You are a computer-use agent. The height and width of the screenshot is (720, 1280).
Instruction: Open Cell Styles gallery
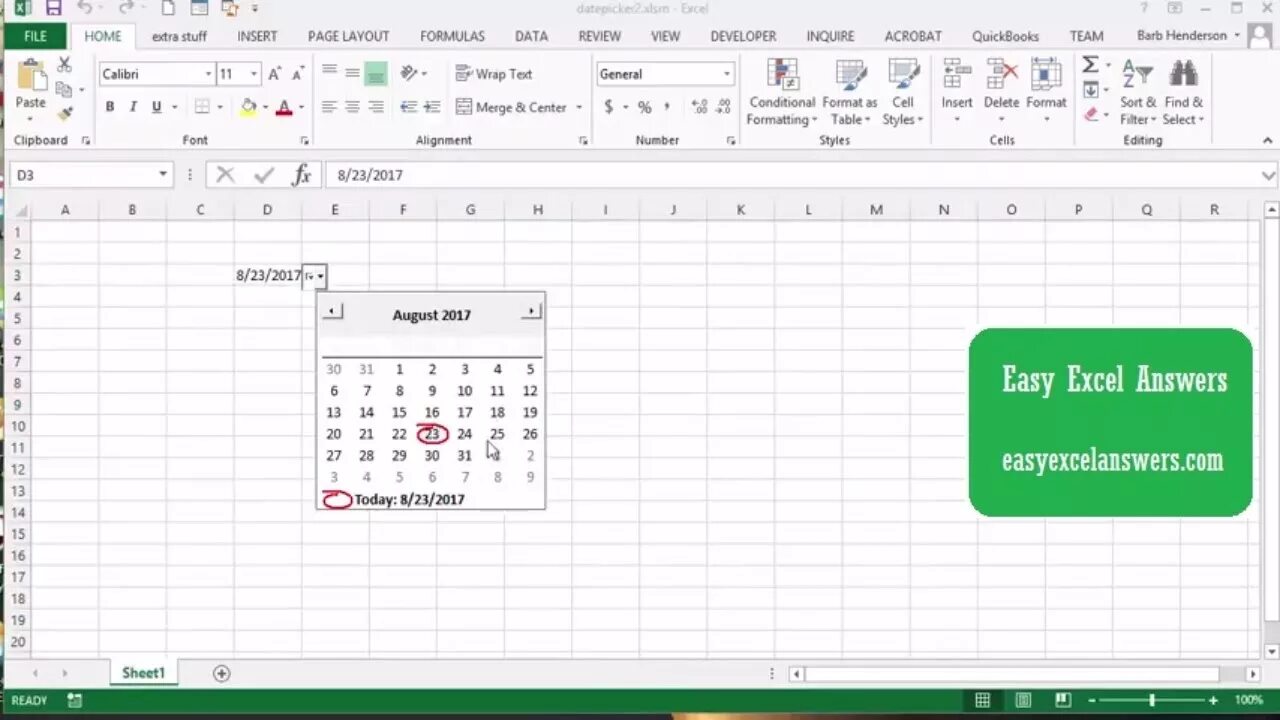(x=903, y=92)
